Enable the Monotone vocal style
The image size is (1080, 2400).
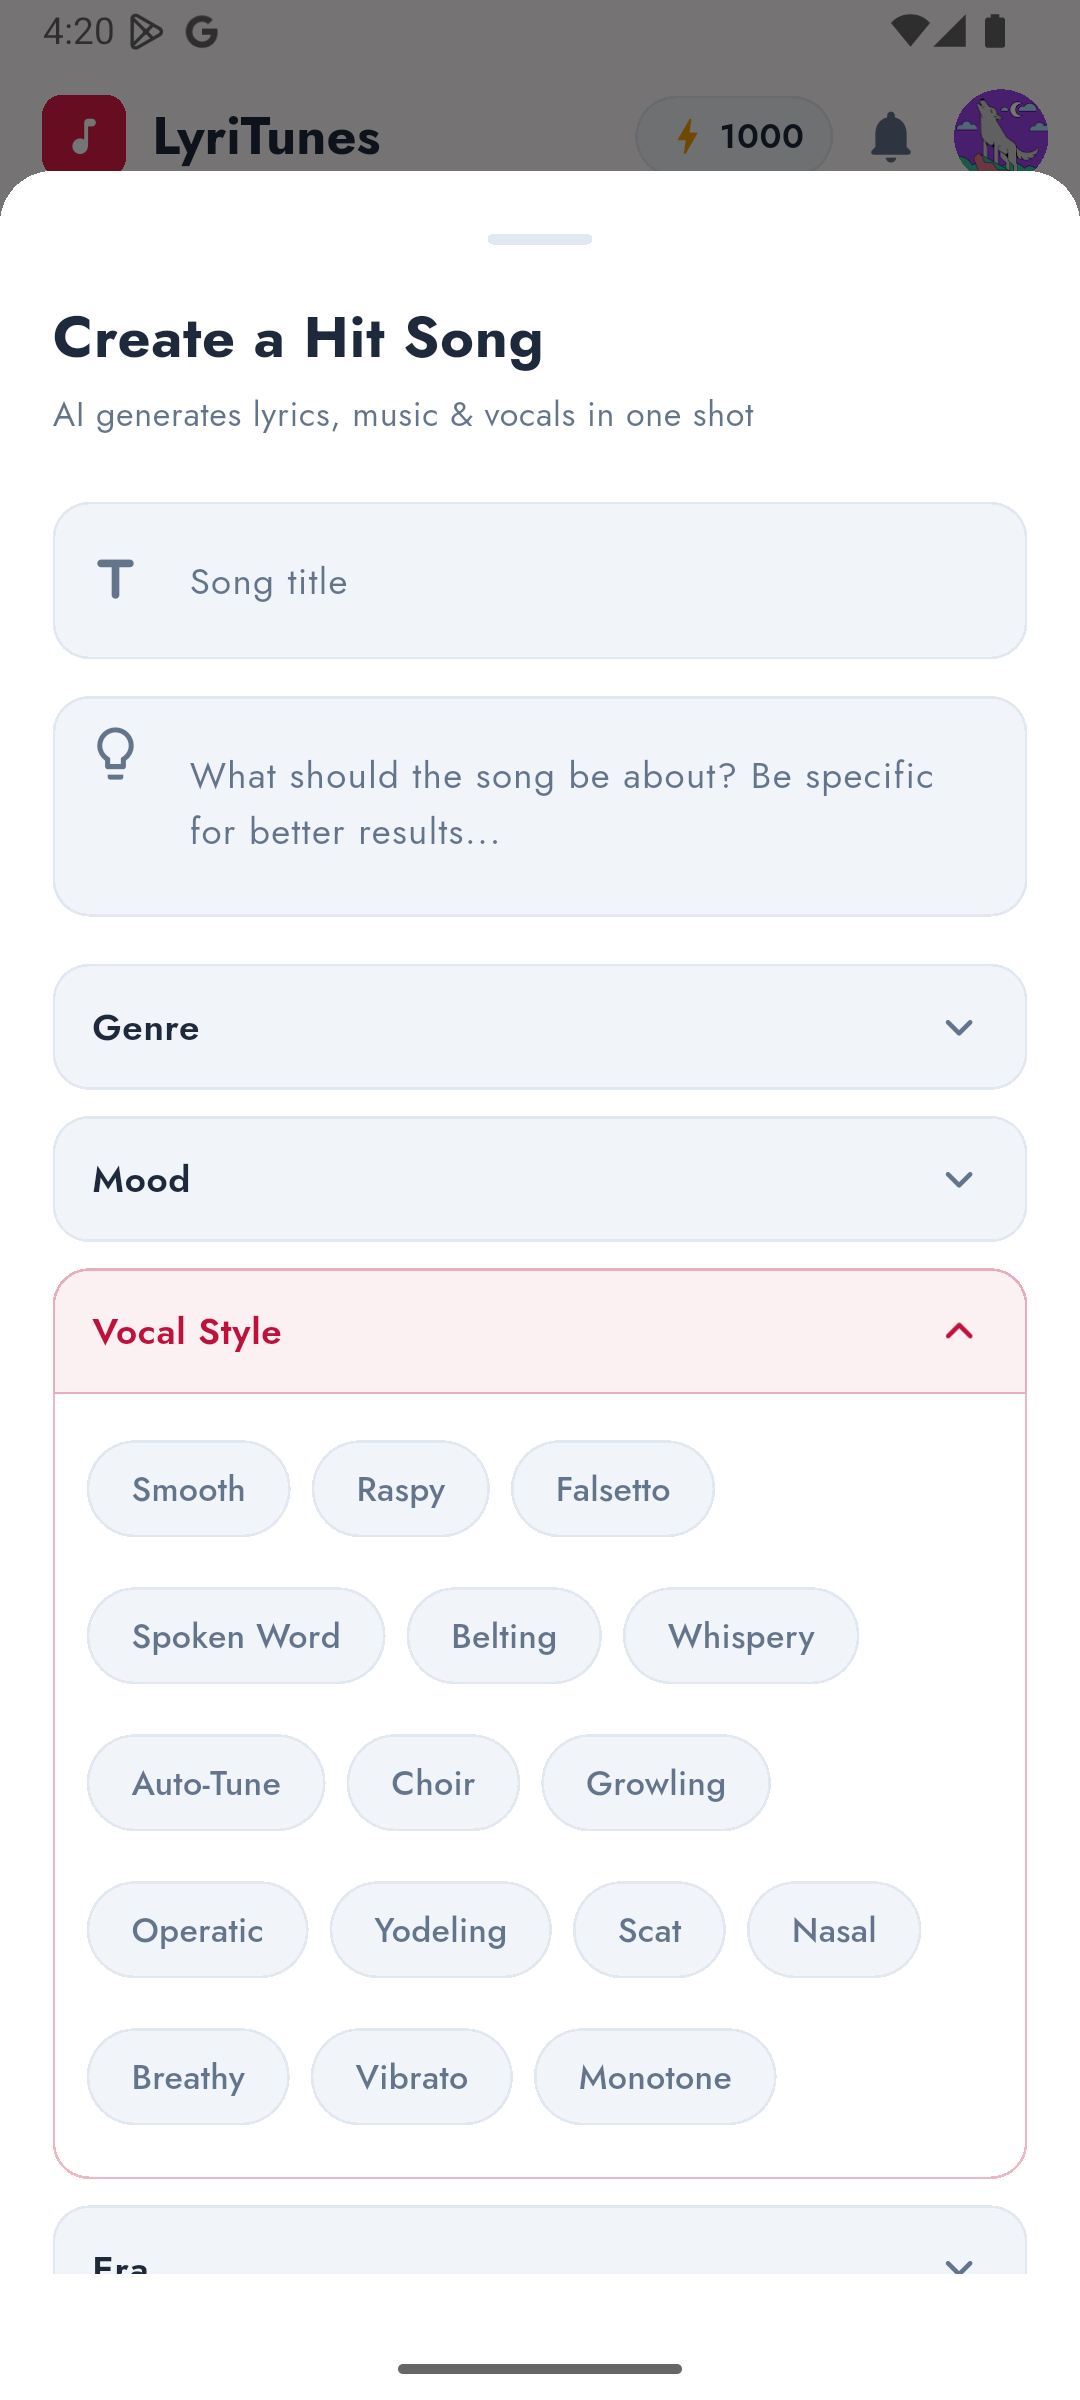tap(654, 2077)
